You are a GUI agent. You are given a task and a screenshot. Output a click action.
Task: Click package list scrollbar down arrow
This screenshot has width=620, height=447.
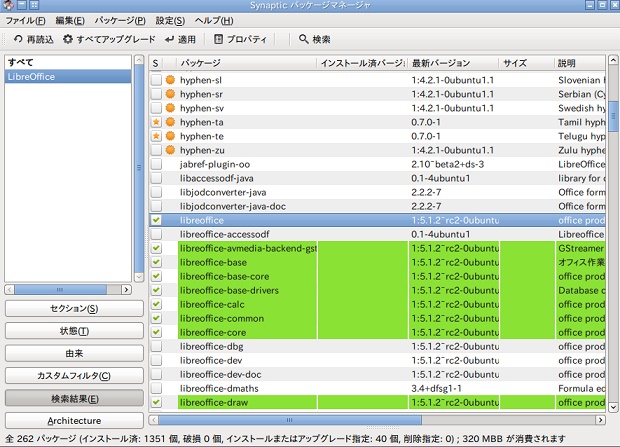pyautogui.click(x=613, y=407)
